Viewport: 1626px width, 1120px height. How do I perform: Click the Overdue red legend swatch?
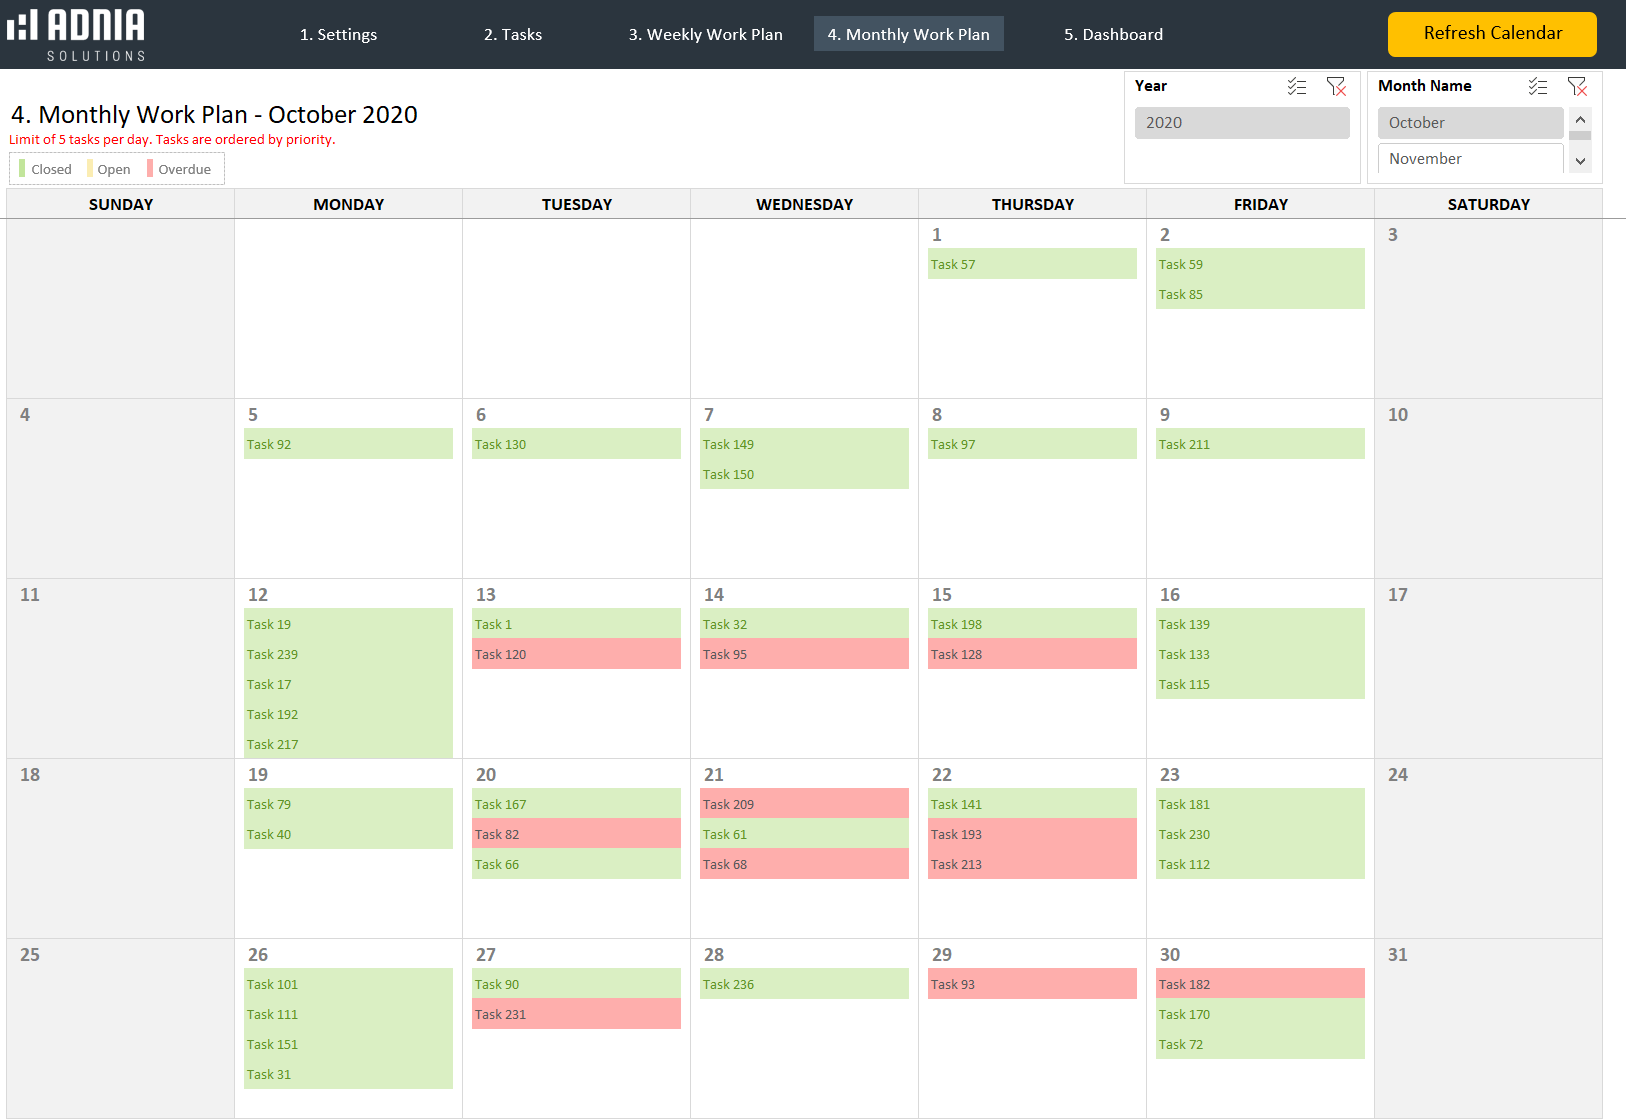(x=150, y=169)
